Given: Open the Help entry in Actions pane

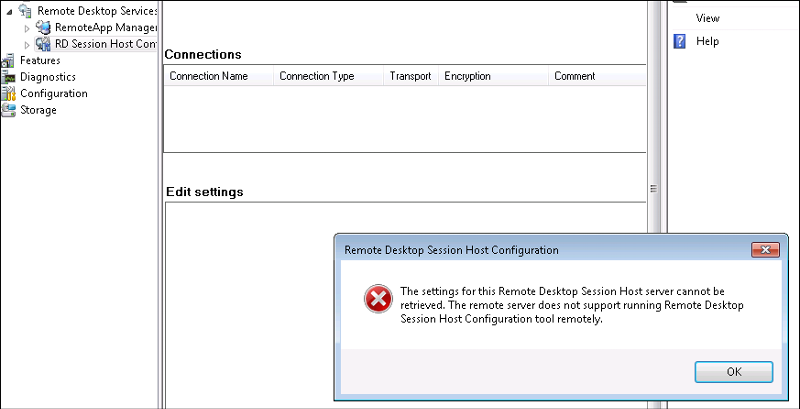Looking at the screenshot, I should [708, 41].
